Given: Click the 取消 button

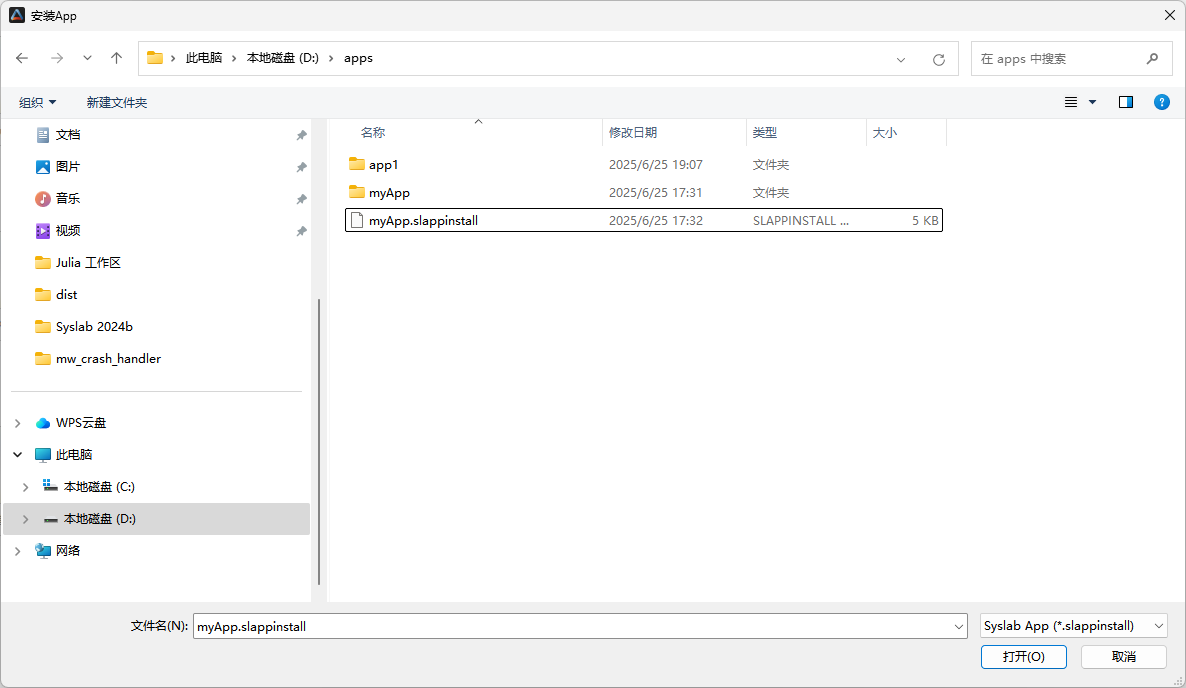Looking at the screenshot, I should tap(1123, 656).
